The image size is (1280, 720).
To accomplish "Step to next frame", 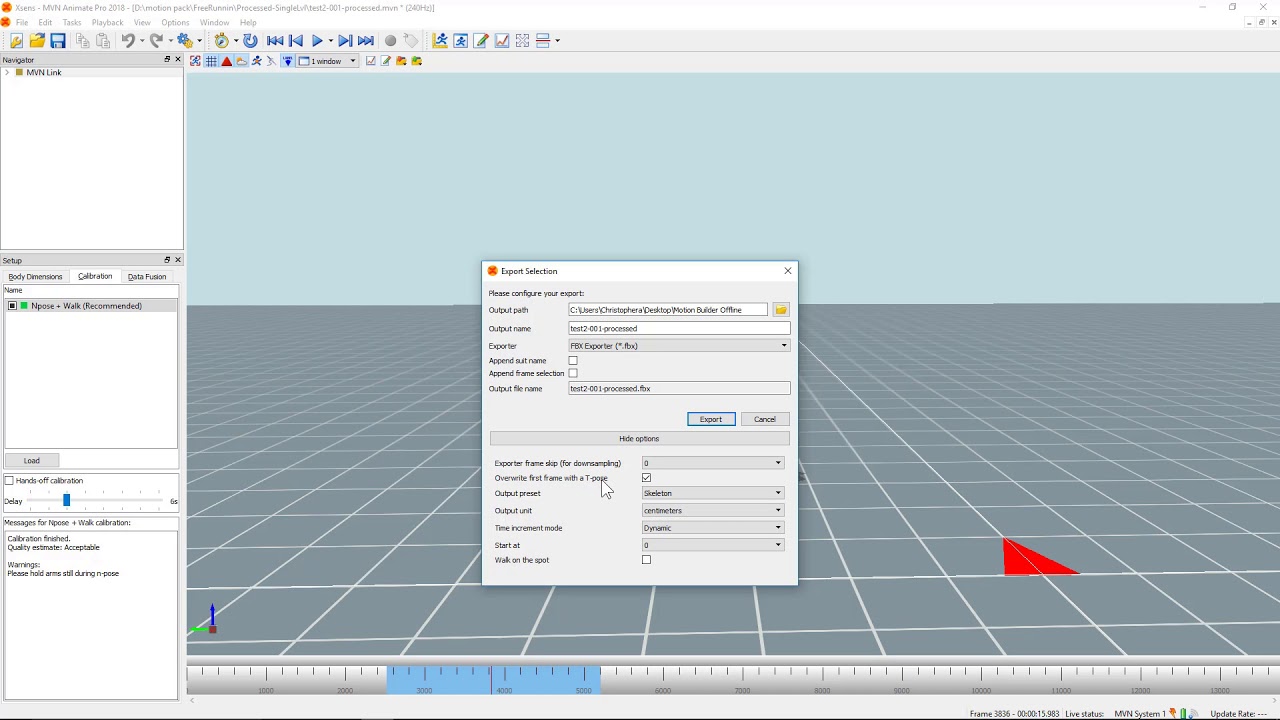I will click(x=345, y=41).
